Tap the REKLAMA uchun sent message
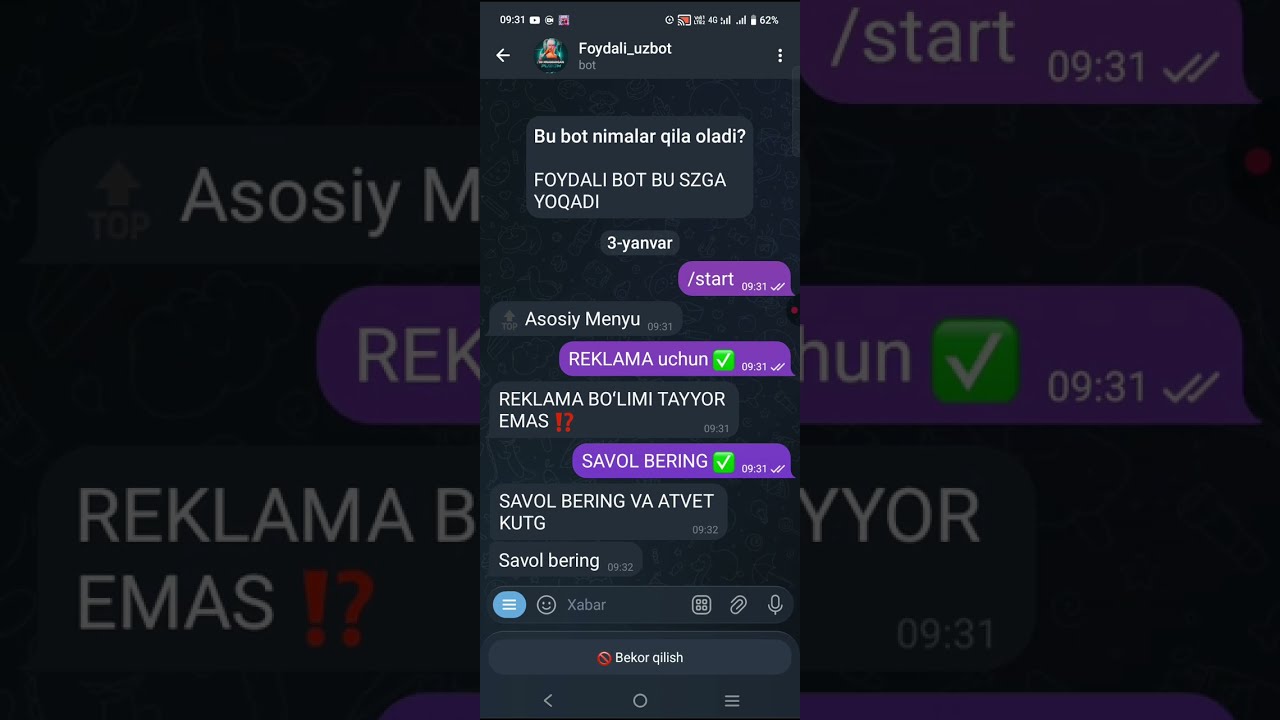Viewport: 1280px width, 720px height. click(x=675, y=359)
